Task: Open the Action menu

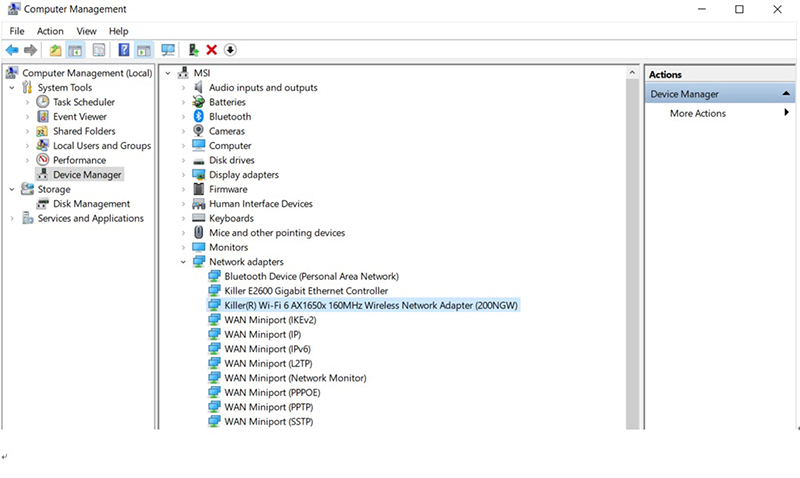Action: 50,31
